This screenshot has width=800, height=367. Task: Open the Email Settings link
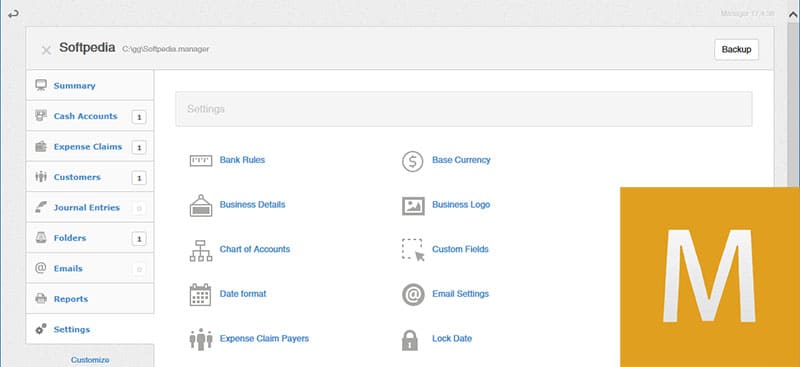460,293
